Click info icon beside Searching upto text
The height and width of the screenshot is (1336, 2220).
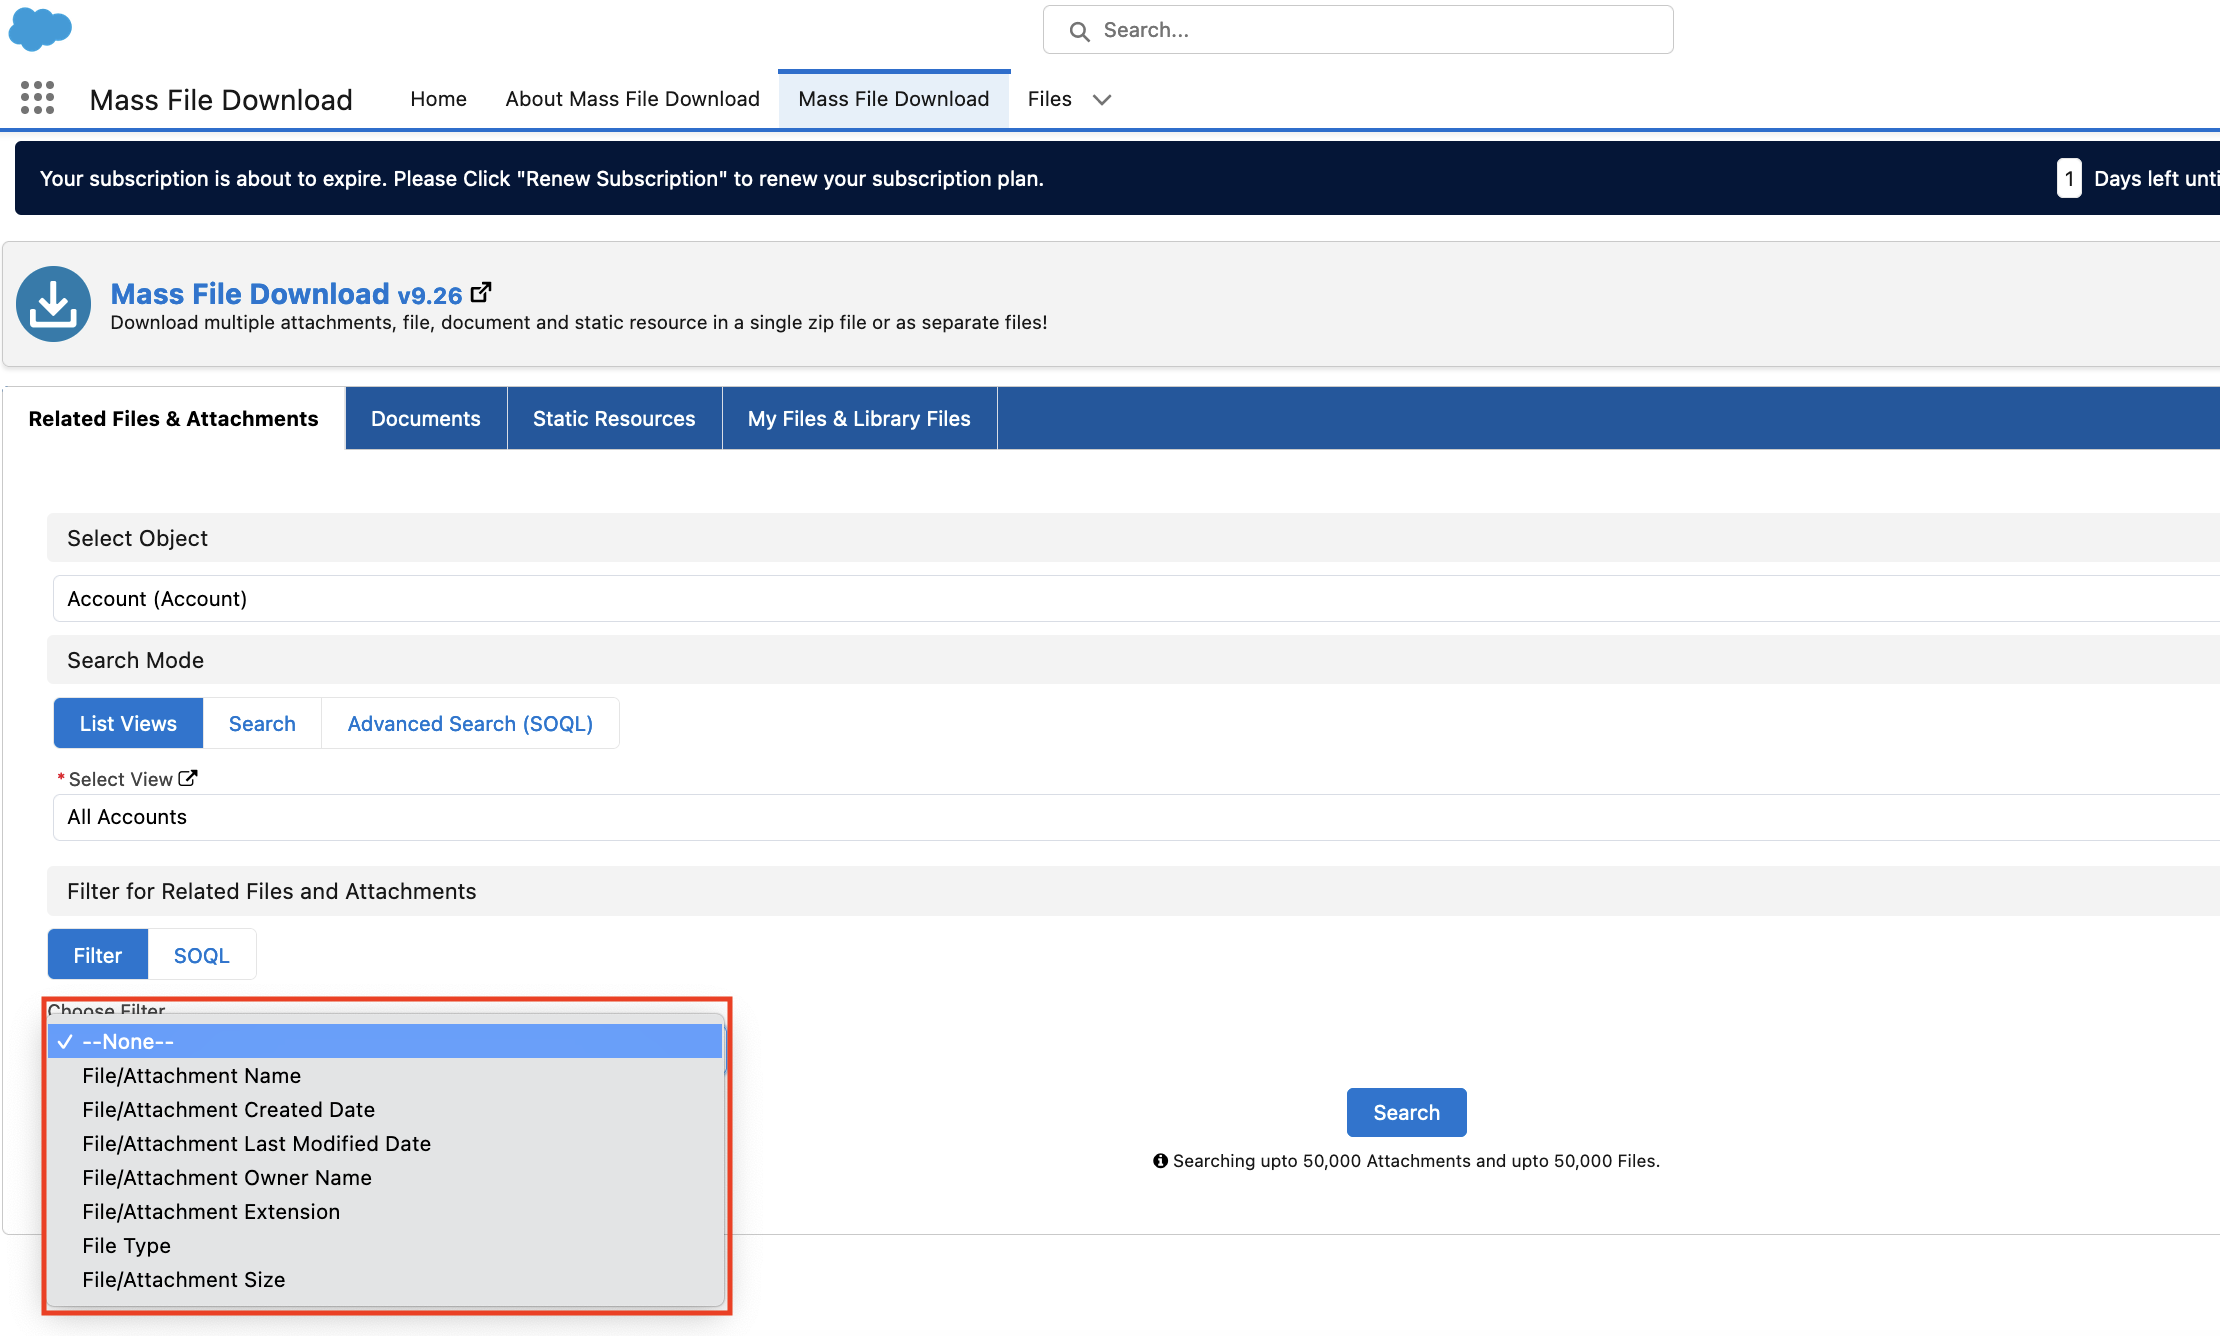(x=1160, y=1161)
